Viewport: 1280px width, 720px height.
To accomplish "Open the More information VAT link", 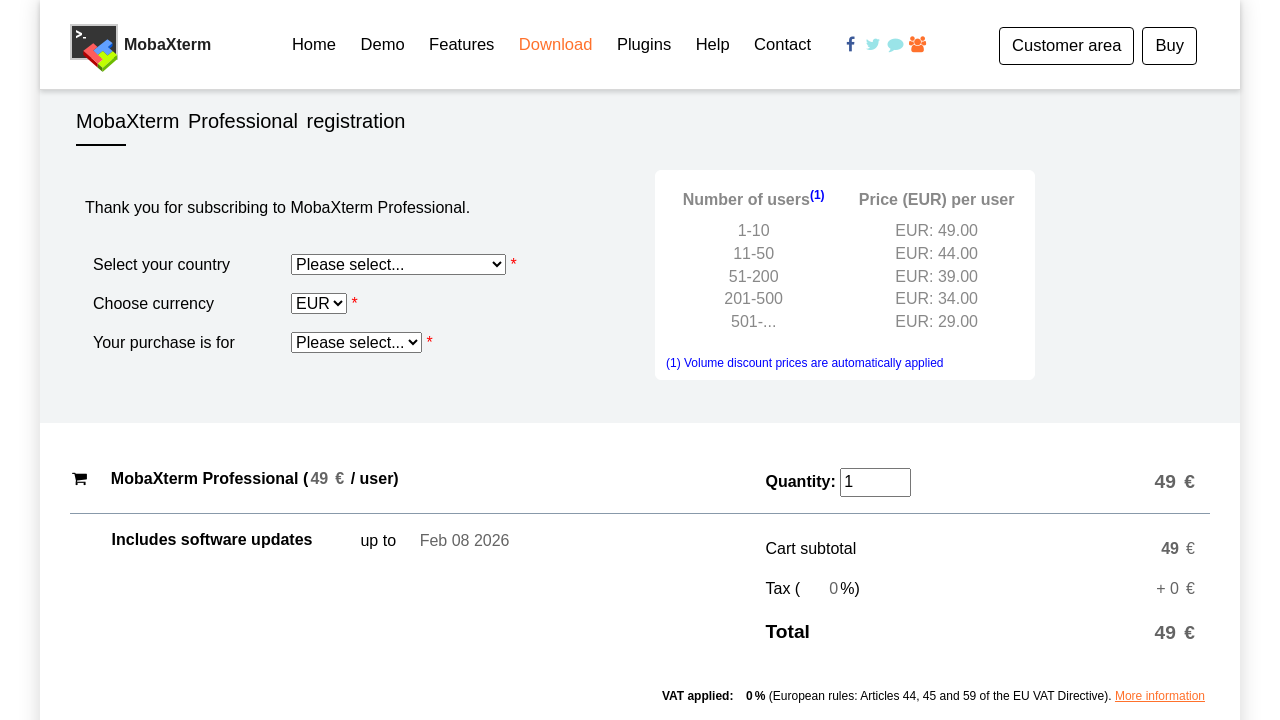I will click(1159, 696).
